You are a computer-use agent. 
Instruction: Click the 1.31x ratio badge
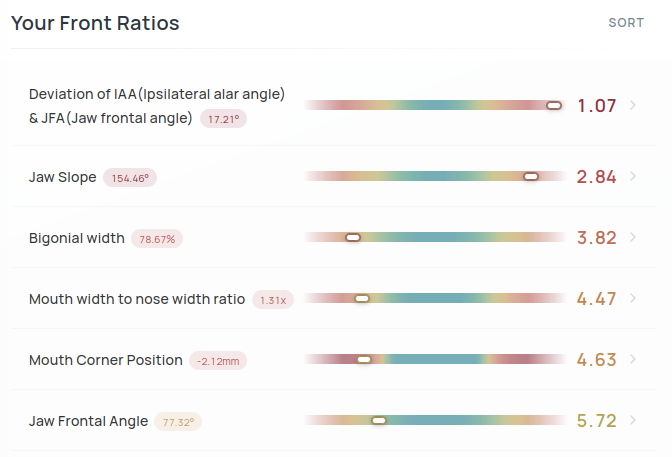273,300
